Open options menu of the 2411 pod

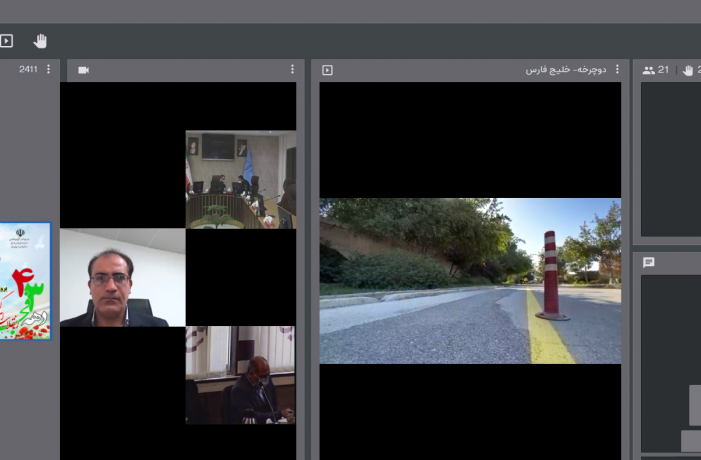[48, 70]
